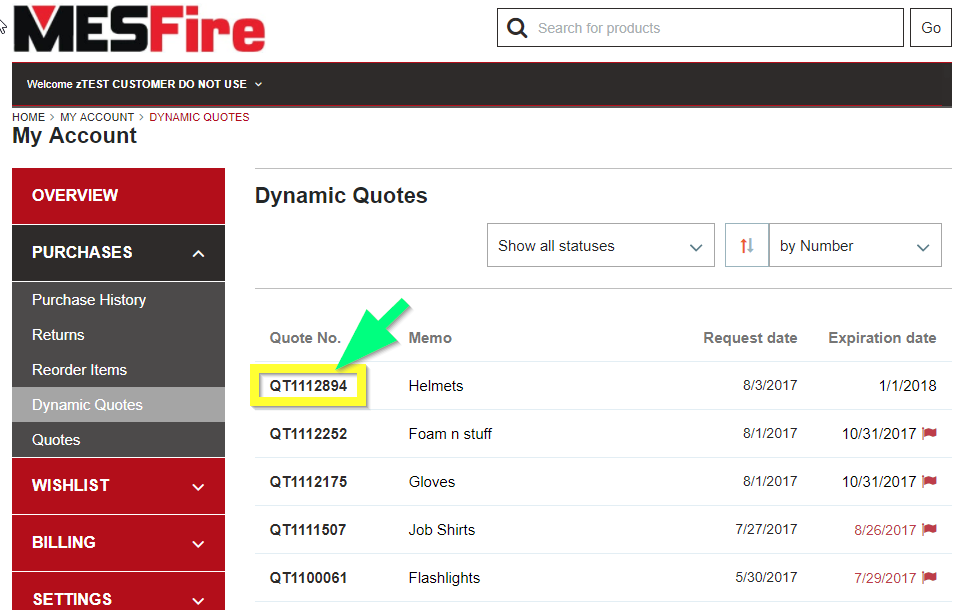Click expiration date 1/1/2018
The height and width of the screenshot is (610, 968).
coord(908,386)
